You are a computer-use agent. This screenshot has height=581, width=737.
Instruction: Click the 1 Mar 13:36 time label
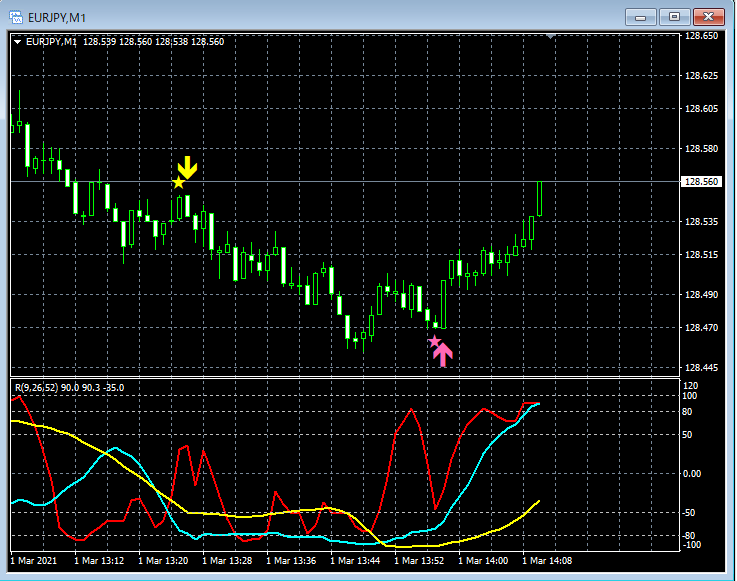pos(291,561)
